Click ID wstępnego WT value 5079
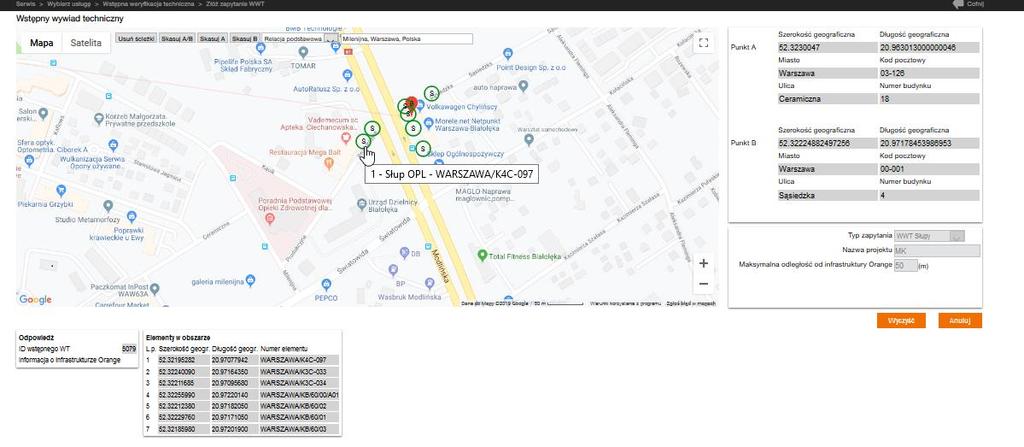The width and height of the screenshot is (1024, 447). point(129,349)
